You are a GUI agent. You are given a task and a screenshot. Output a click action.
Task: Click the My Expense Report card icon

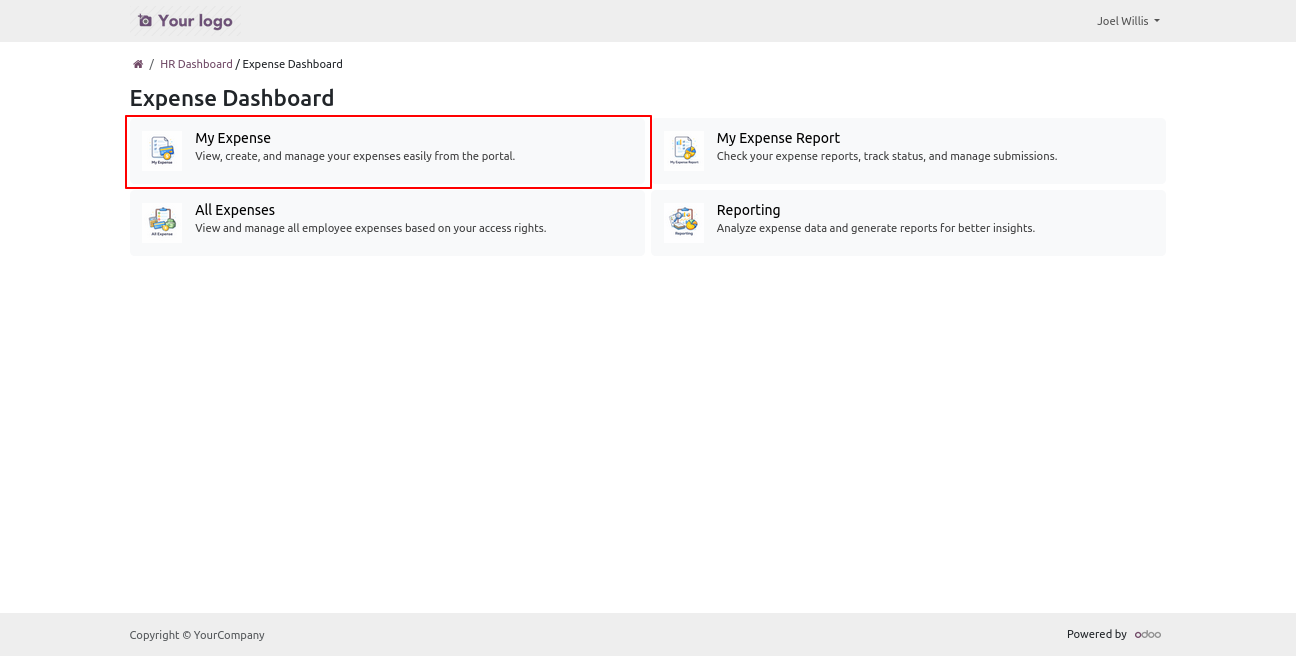pyautogui.click(x=684, y=151)
